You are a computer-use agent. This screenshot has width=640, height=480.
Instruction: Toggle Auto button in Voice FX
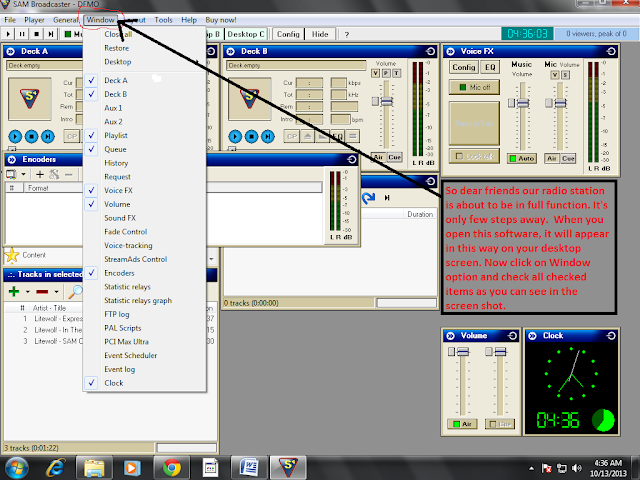[522, 158]
